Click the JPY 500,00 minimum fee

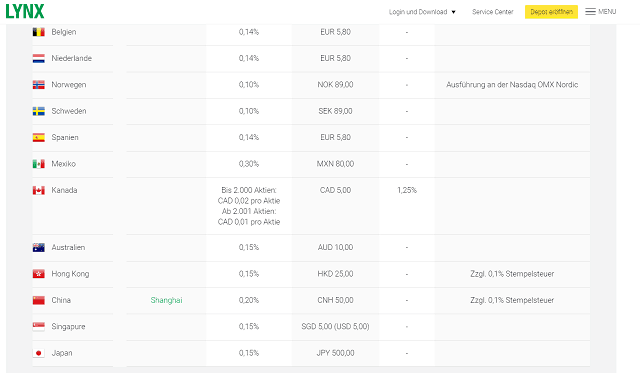tap(336, 353)
